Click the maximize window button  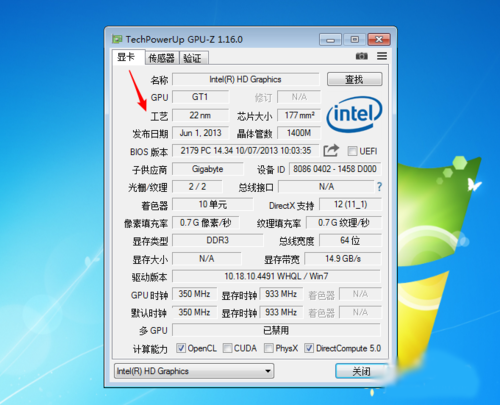click(354, 40)
